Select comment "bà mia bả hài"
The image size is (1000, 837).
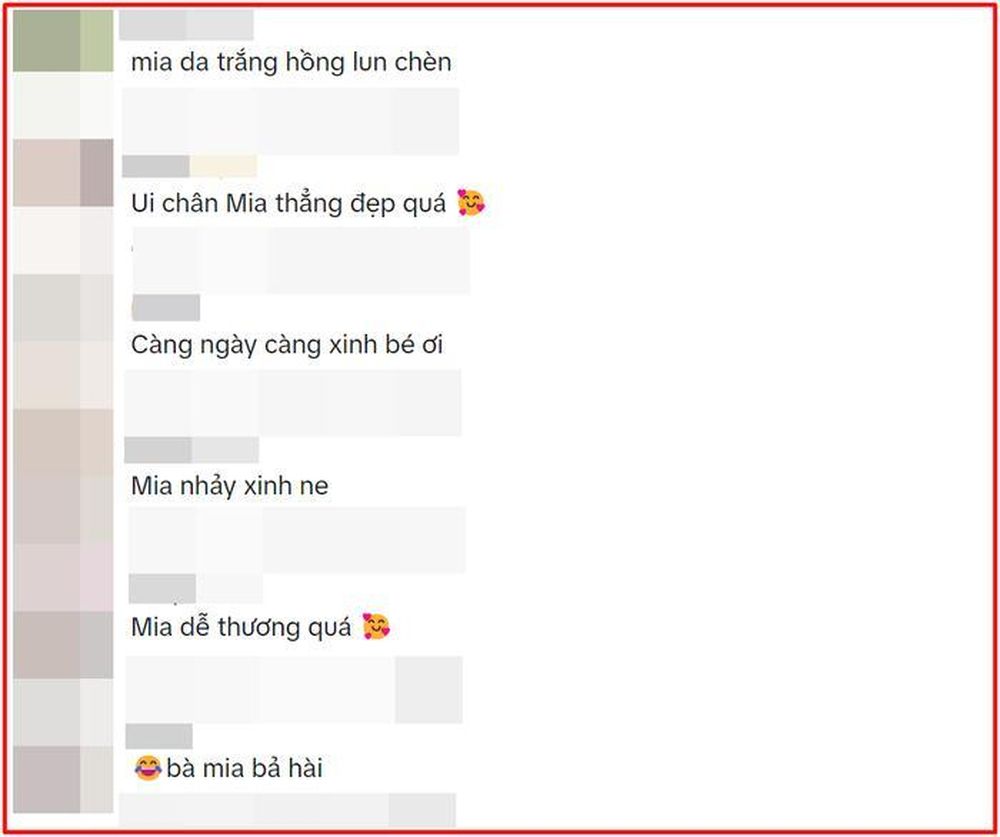coord(244,768)
